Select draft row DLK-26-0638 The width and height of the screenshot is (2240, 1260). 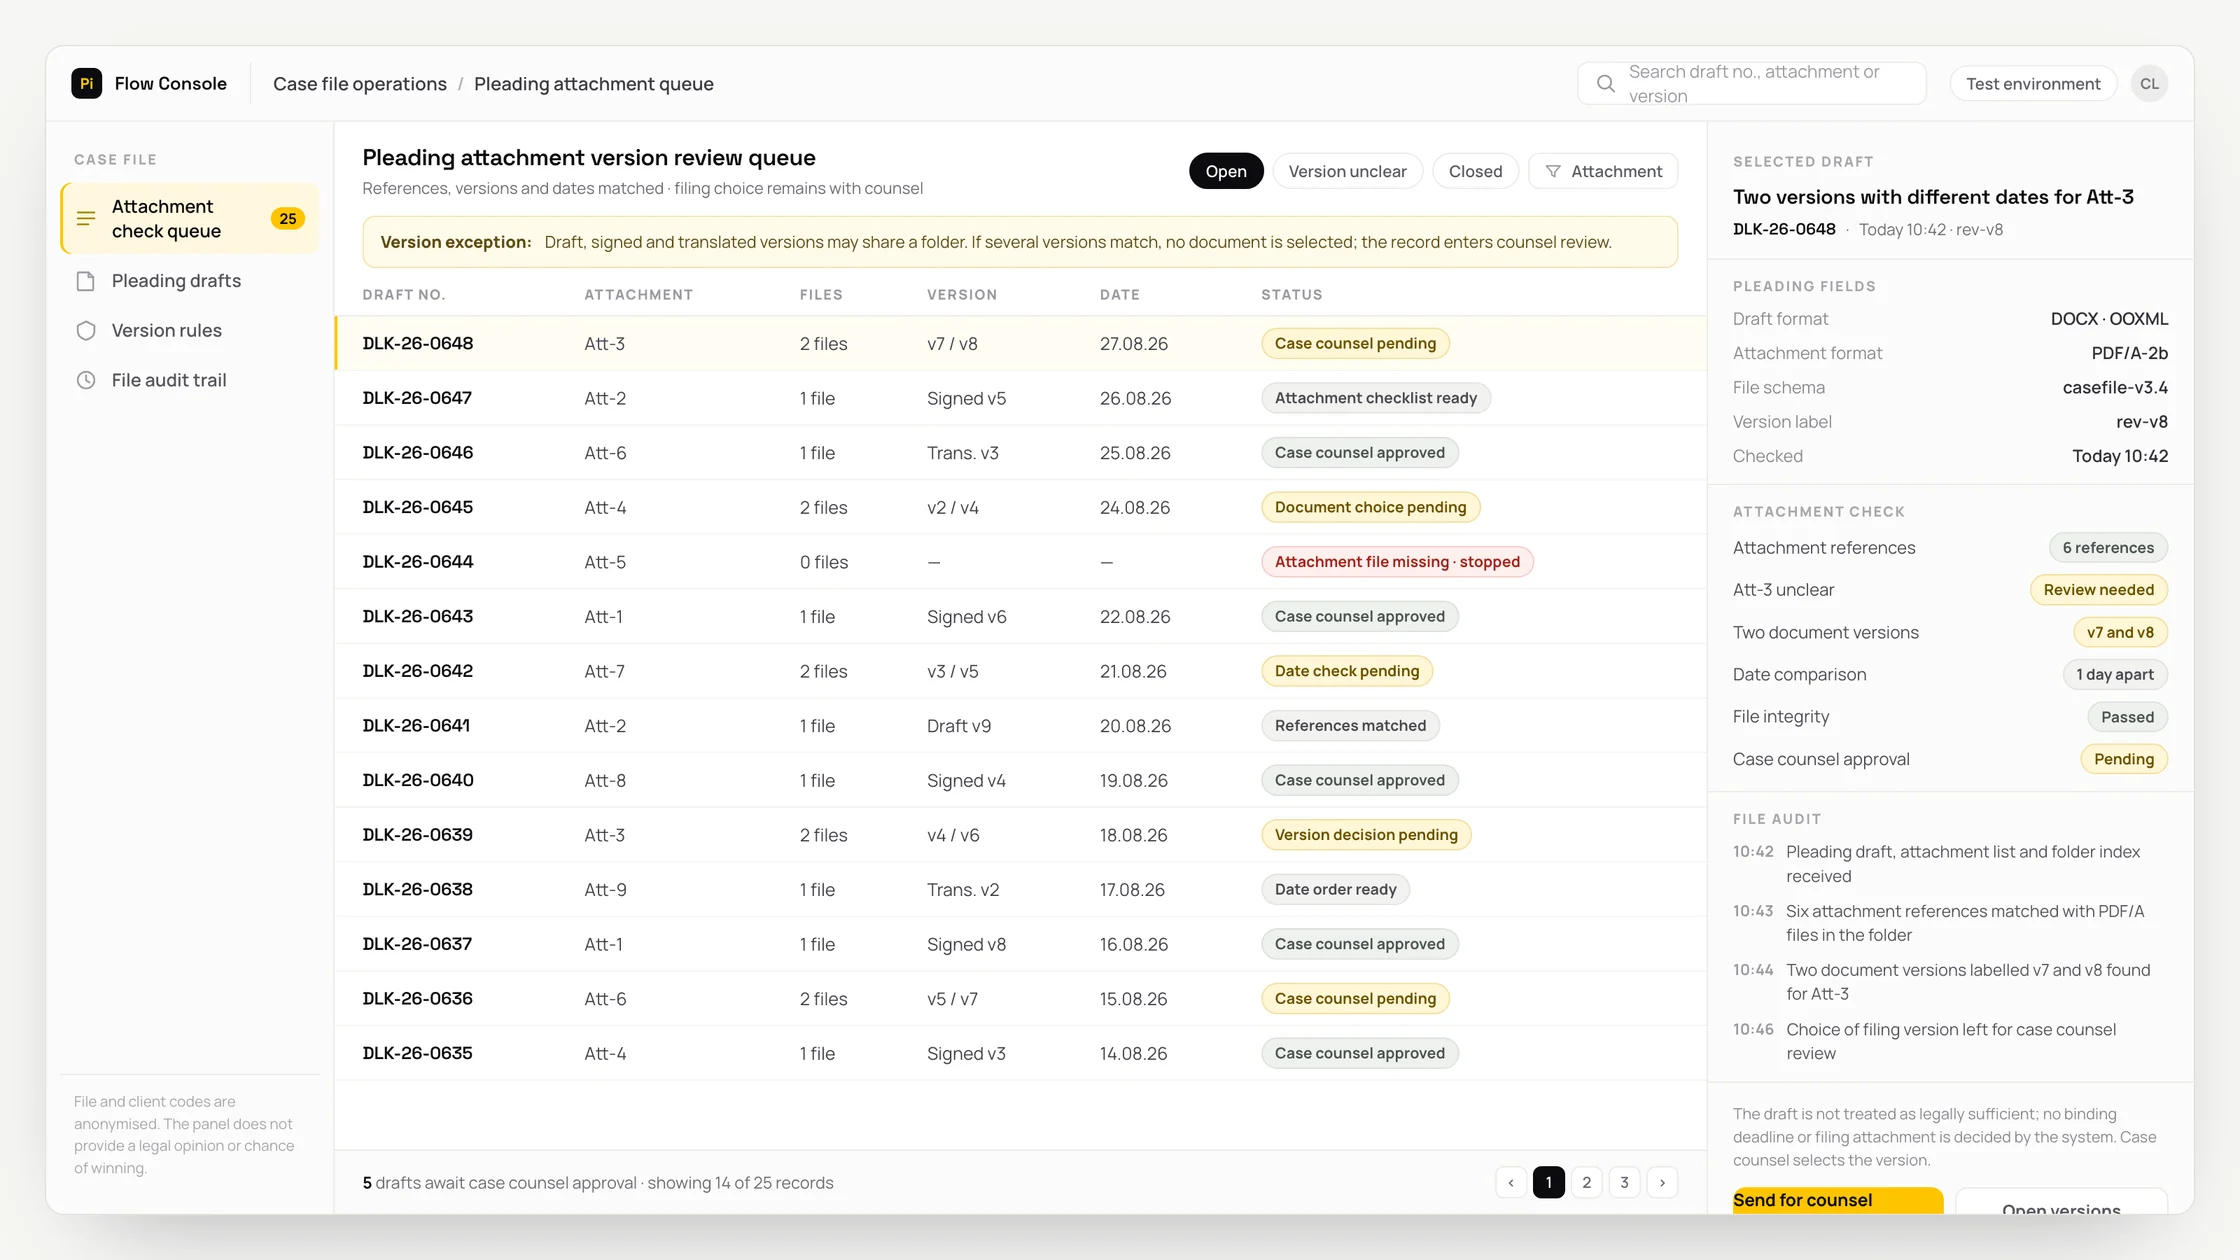pyautogui.click(x=1020, y=889)
